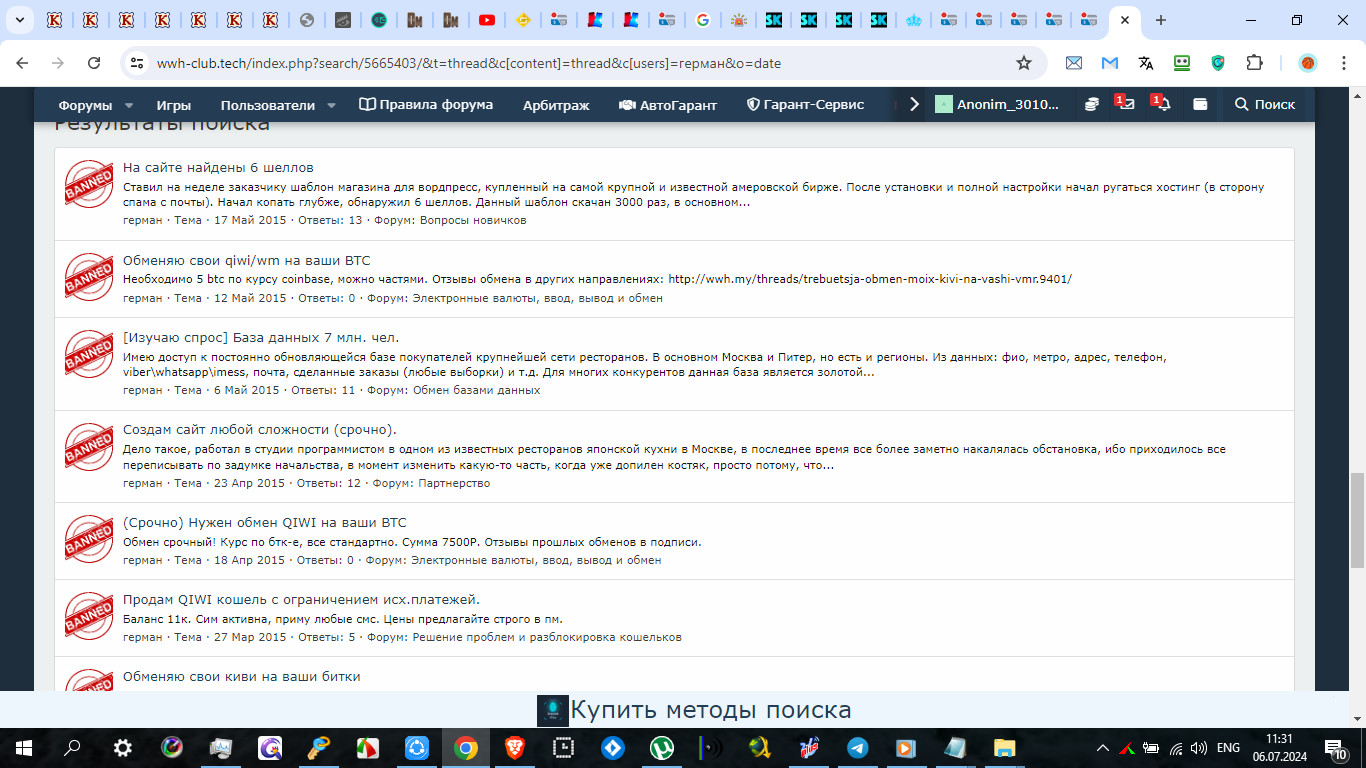Go to Арбитраж section
The width and height of the screenshot is (1366, 768).
pyautogui.click(x=556, y=105)
